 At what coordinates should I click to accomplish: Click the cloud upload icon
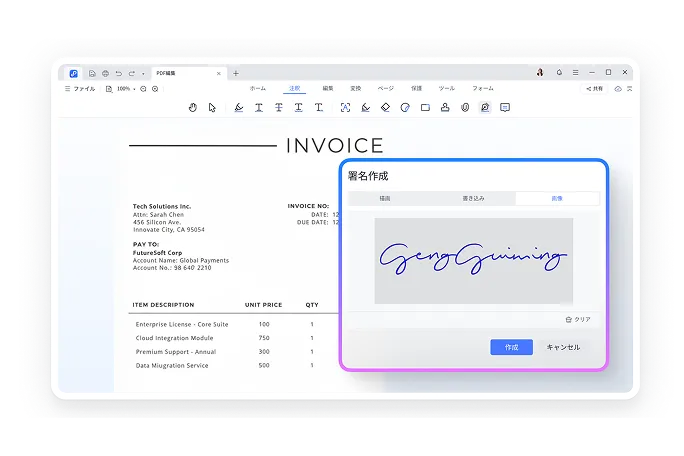(618, 89)
